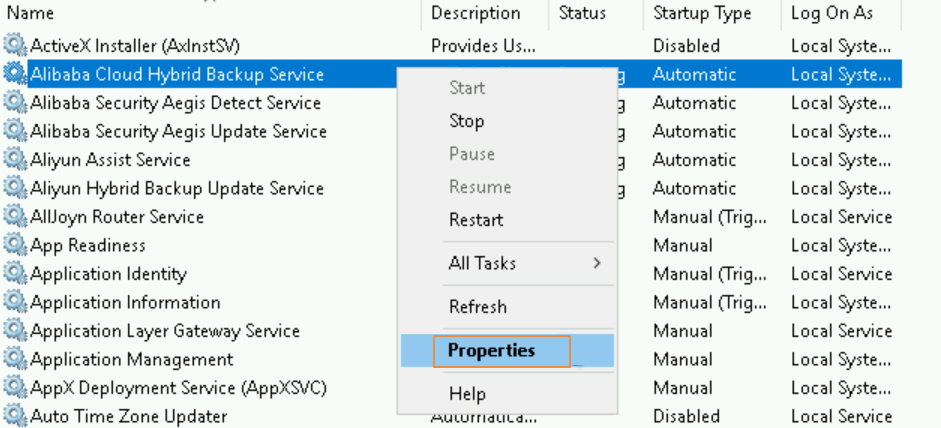This screenshot has height=428, width=941.
Task: Select Aliyun Hybrid Backup Update Service
Action: point(177,188)
